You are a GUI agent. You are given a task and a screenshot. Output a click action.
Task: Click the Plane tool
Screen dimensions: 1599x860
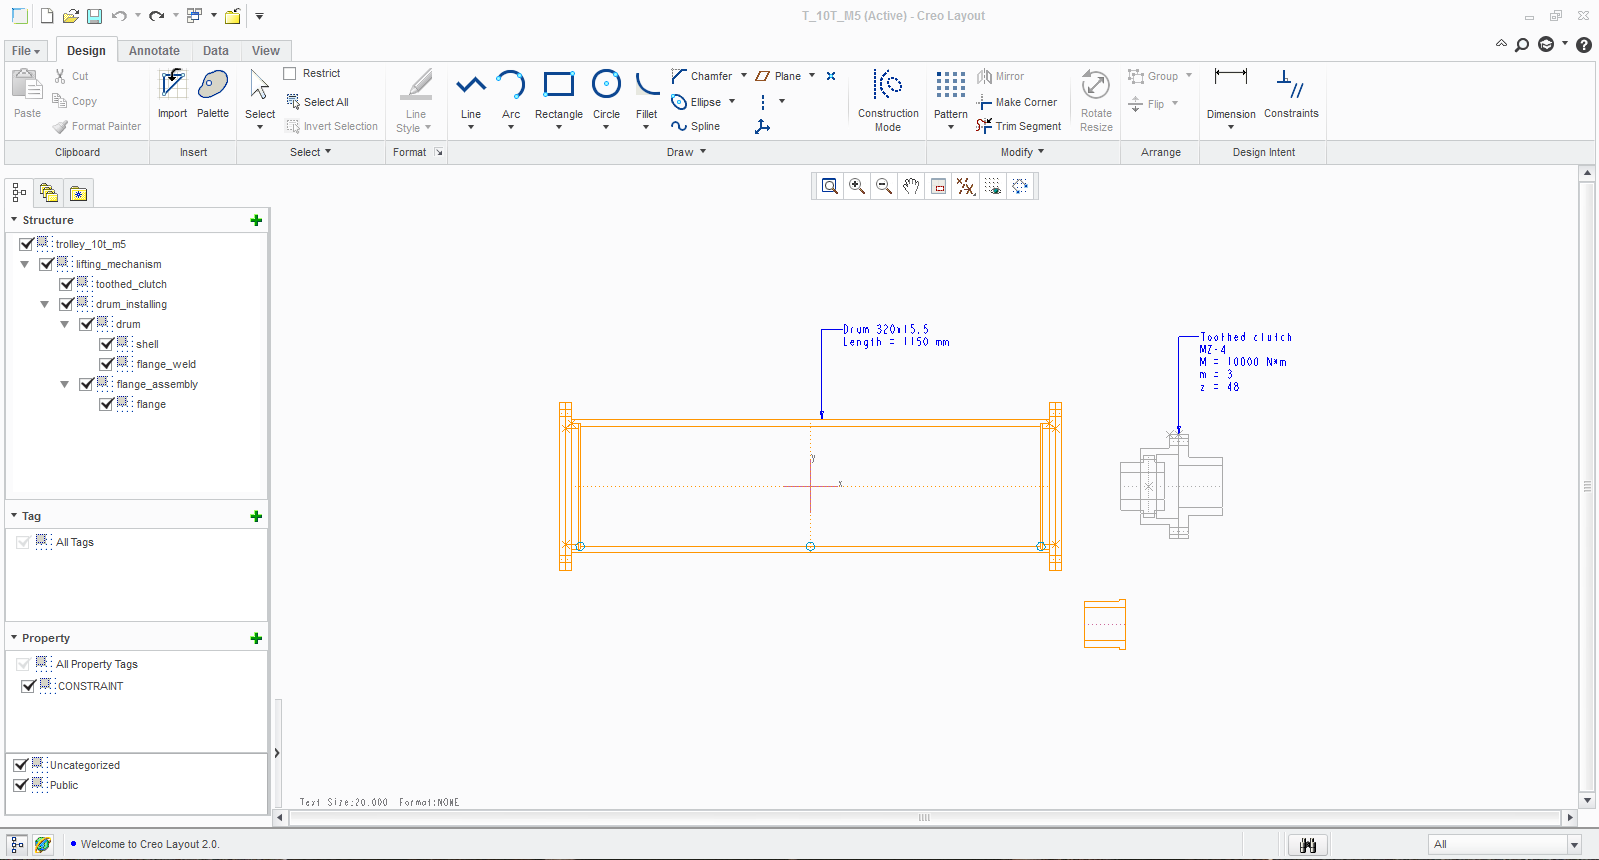pyautogui.click(x=778, y=76)
